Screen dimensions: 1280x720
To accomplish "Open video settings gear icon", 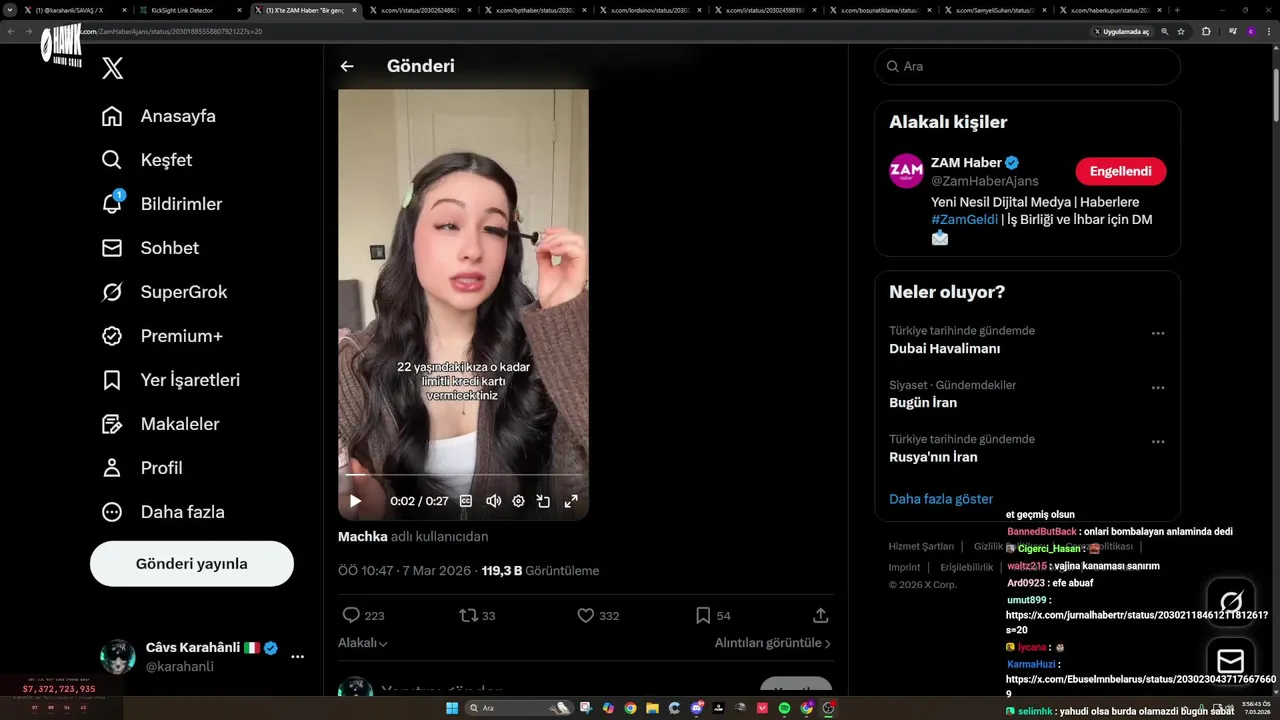I will click(518, 501).
